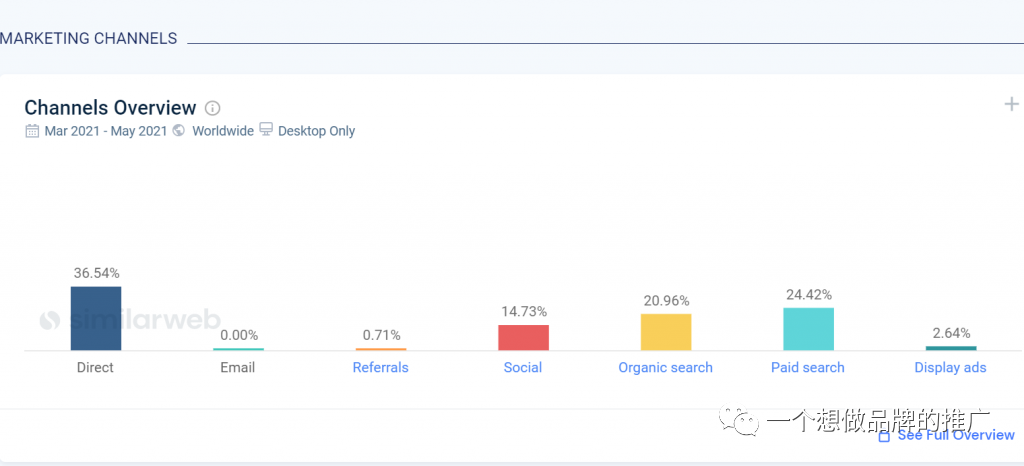The width and height of the screenshot is (1024, 466).
Task: Click the red Social bar
Action: (x=523, y=337)
